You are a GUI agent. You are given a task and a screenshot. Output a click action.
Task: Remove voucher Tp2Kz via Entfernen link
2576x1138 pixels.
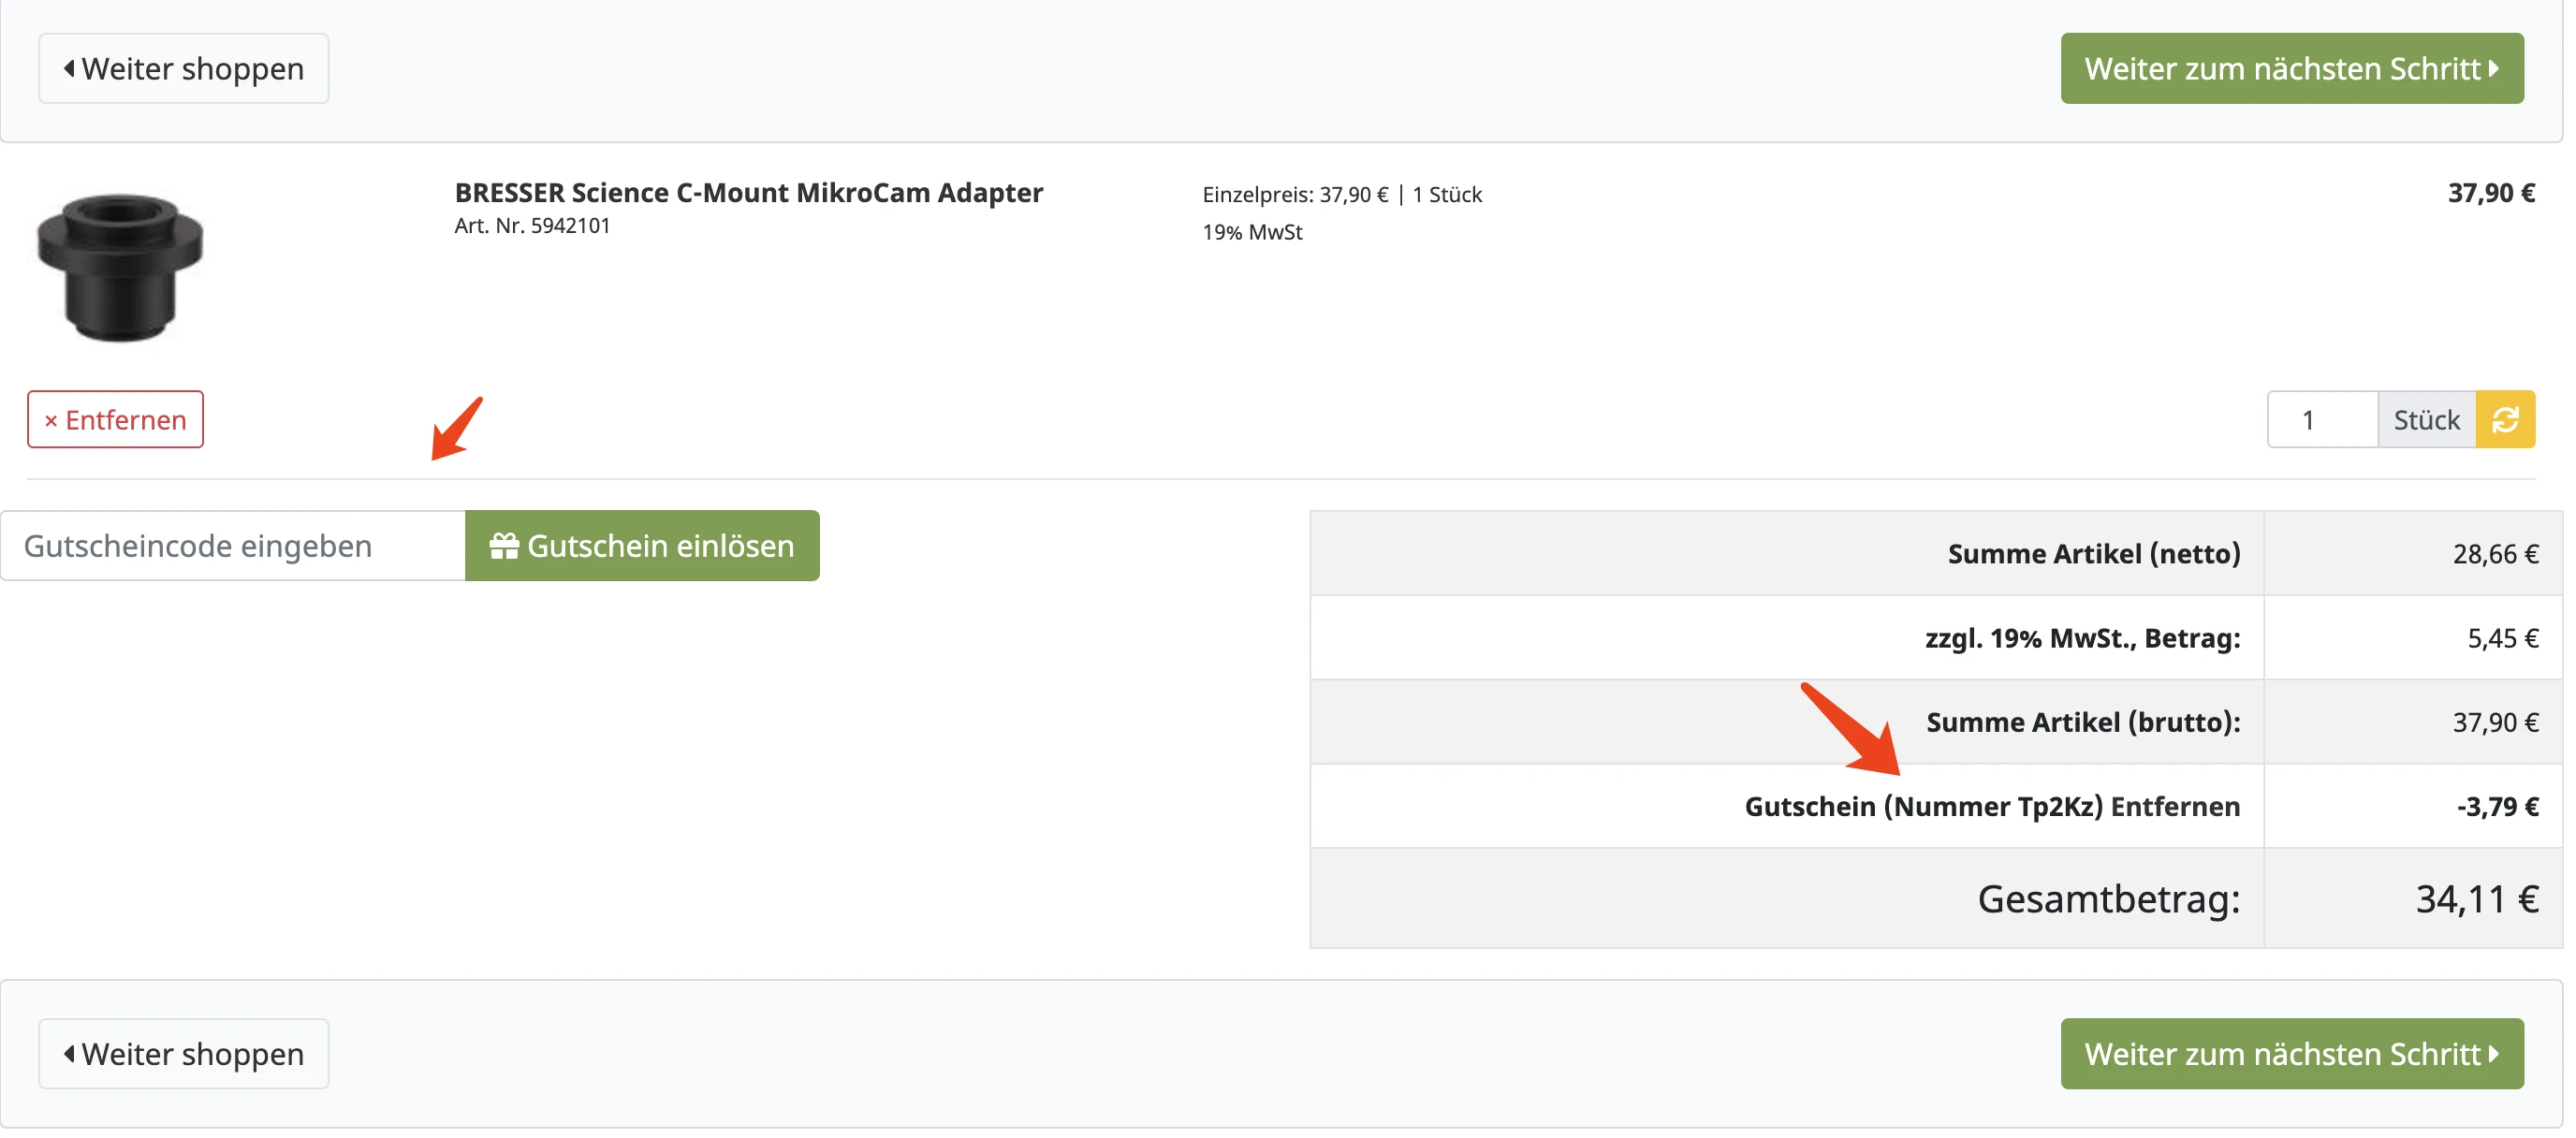coord(2175,806)
